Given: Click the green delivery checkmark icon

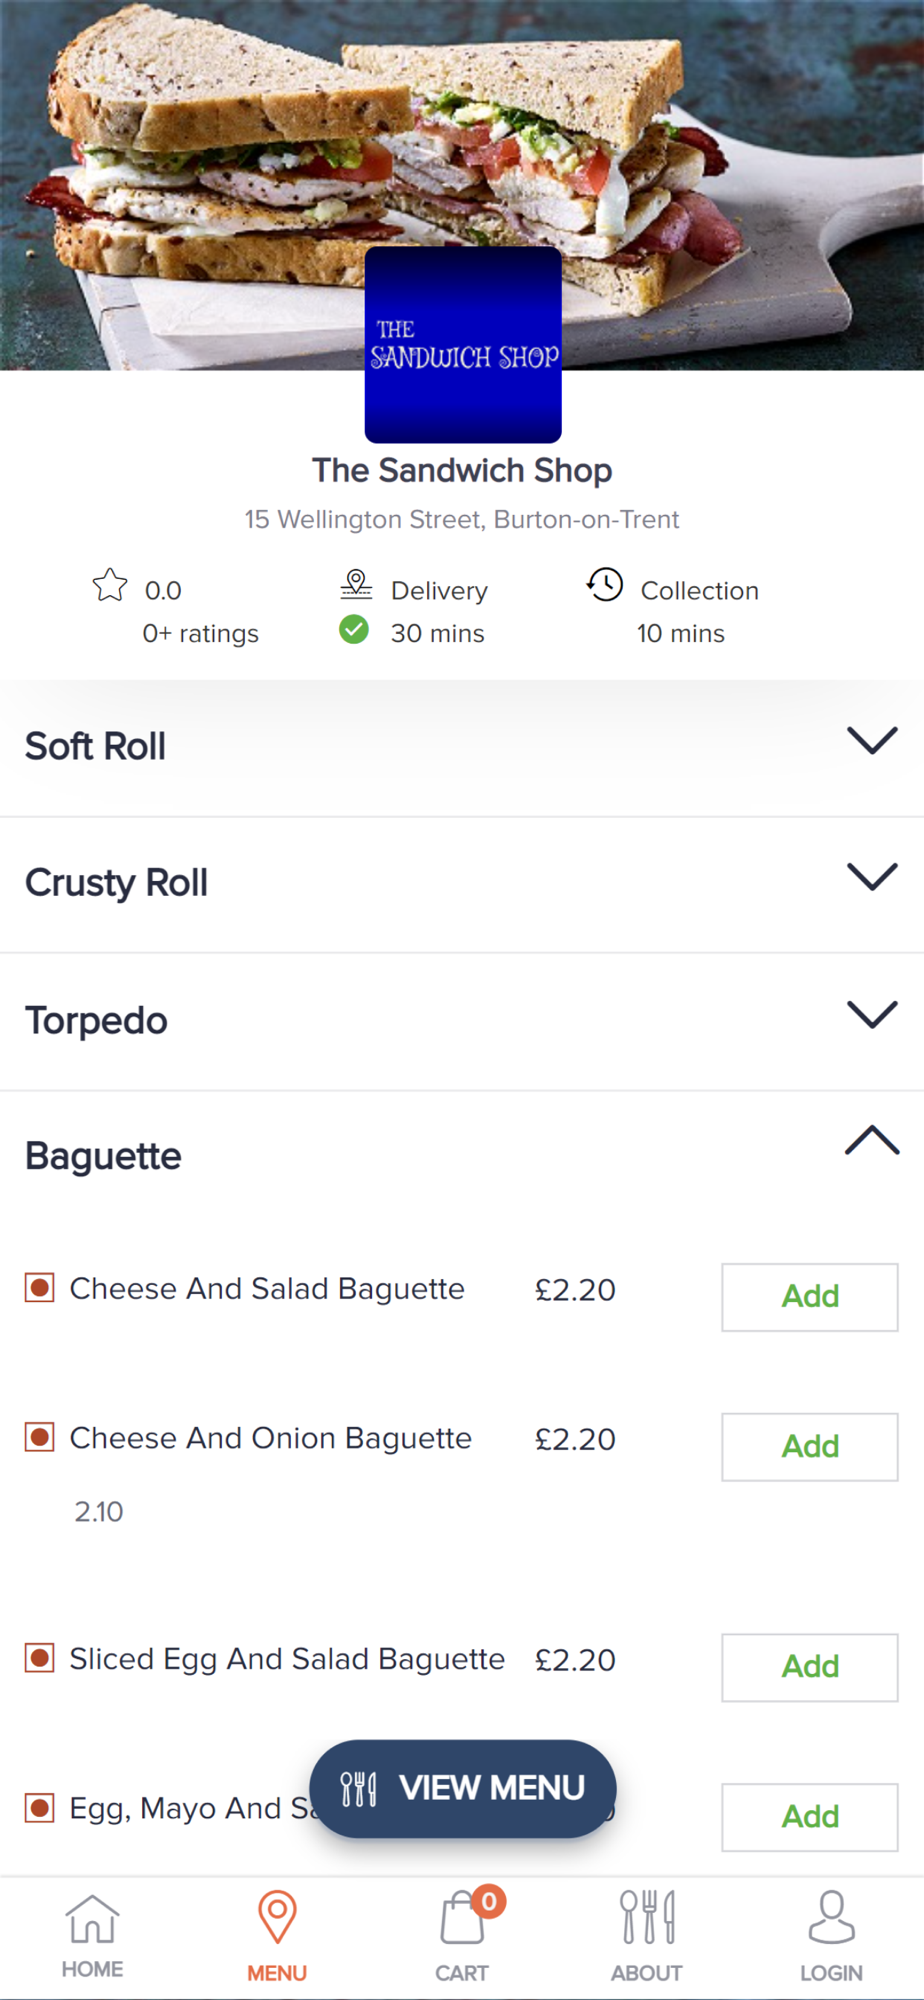Looking at the screenshot, I should (x=354, y=630).
